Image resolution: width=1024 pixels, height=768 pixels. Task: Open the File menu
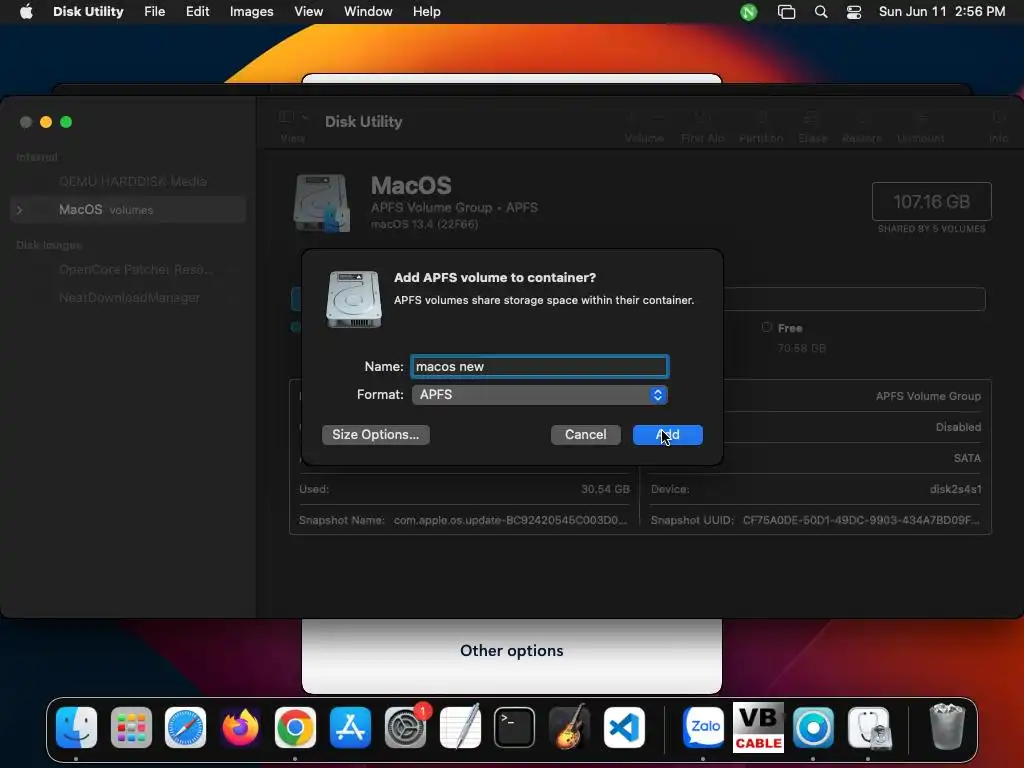point(155,12)
